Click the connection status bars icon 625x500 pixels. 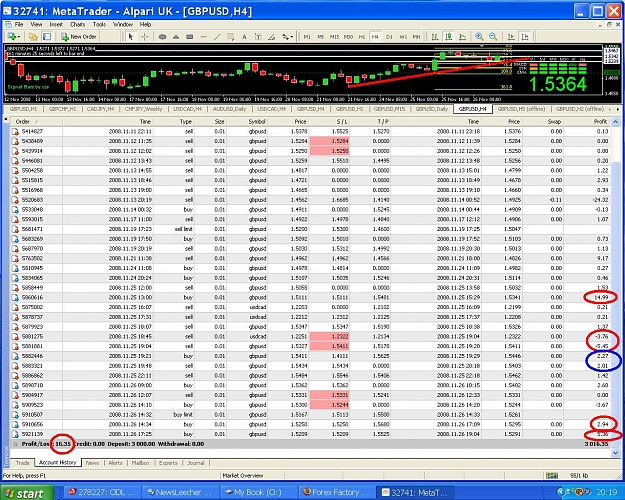click(552, 475)
